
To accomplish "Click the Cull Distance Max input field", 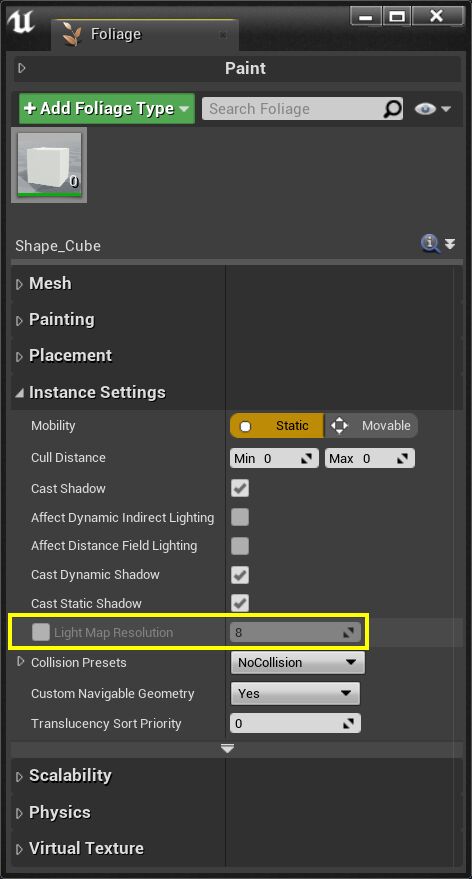I will tap(370, 459).
